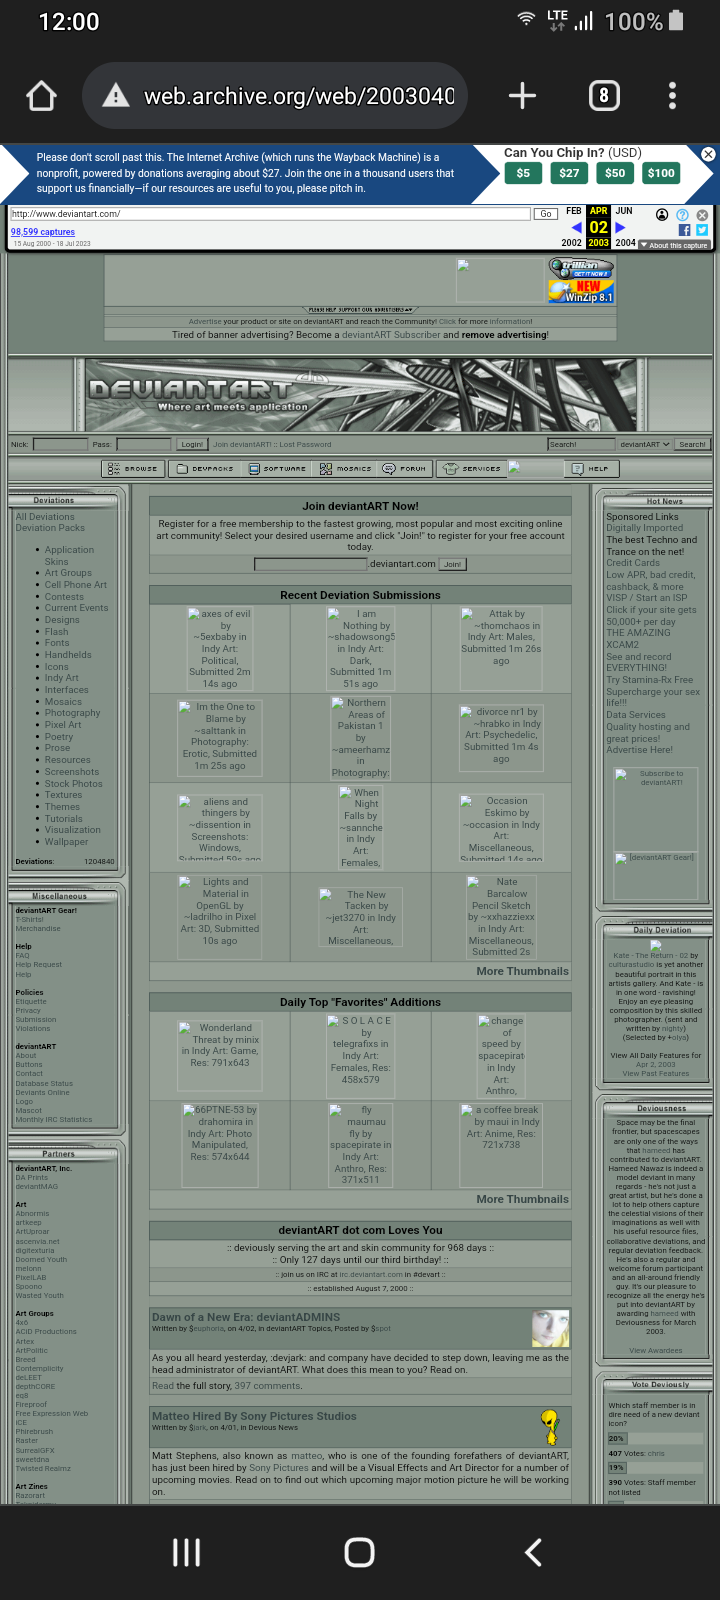Open Sponsored Links in Hot News

tap(642, 517)
